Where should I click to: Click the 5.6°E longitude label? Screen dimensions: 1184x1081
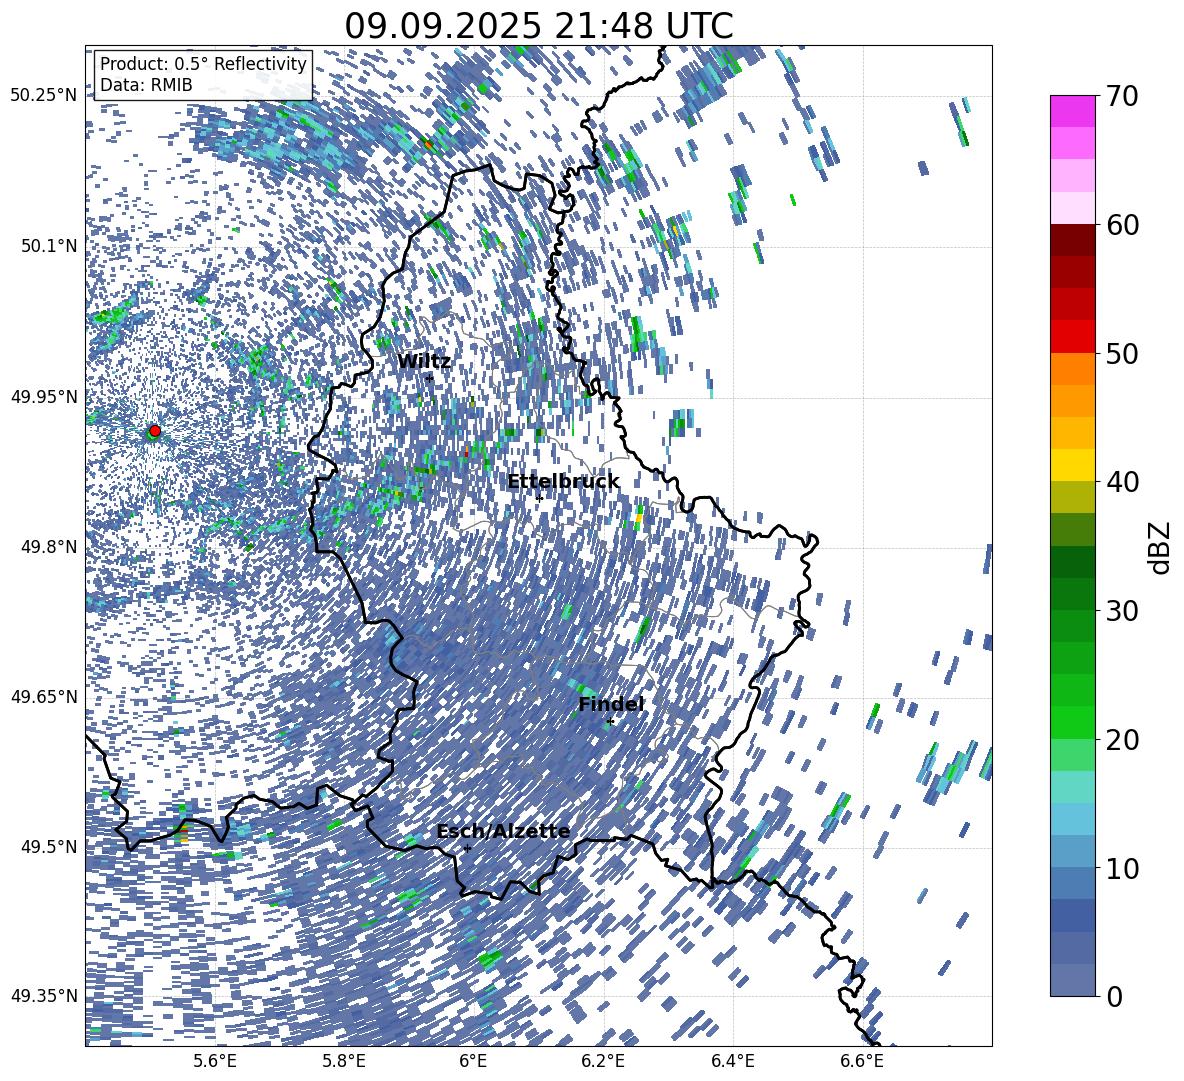pyautogui.click(x=214, y=1061)
